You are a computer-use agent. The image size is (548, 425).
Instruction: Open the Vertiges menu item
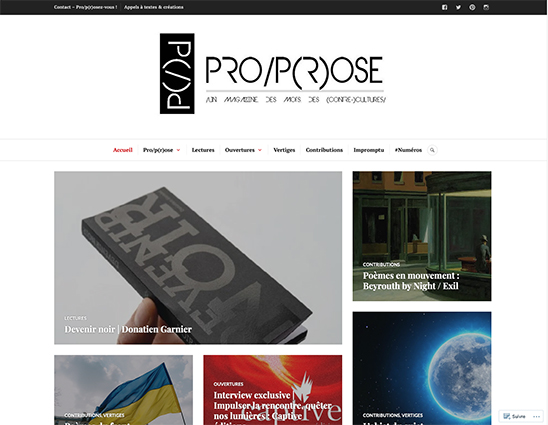284,150
